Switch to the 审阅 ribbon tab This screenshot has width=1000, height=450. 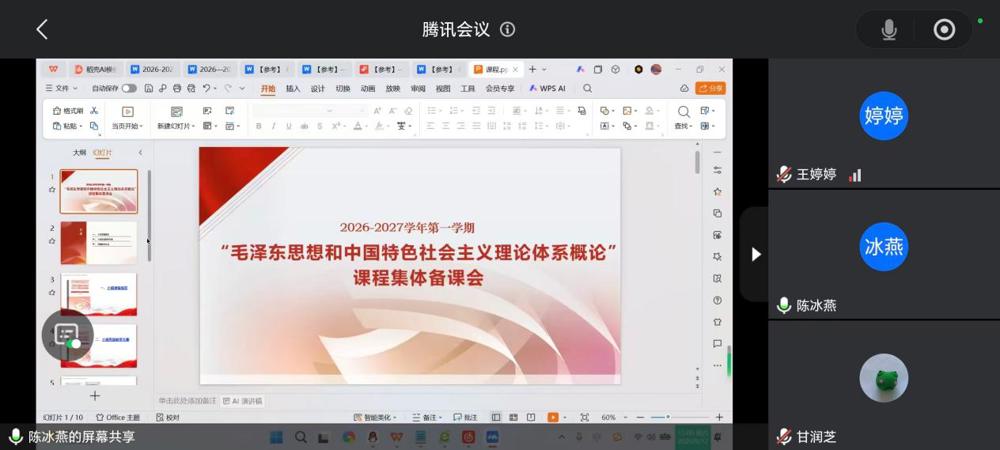coord(418,89)
